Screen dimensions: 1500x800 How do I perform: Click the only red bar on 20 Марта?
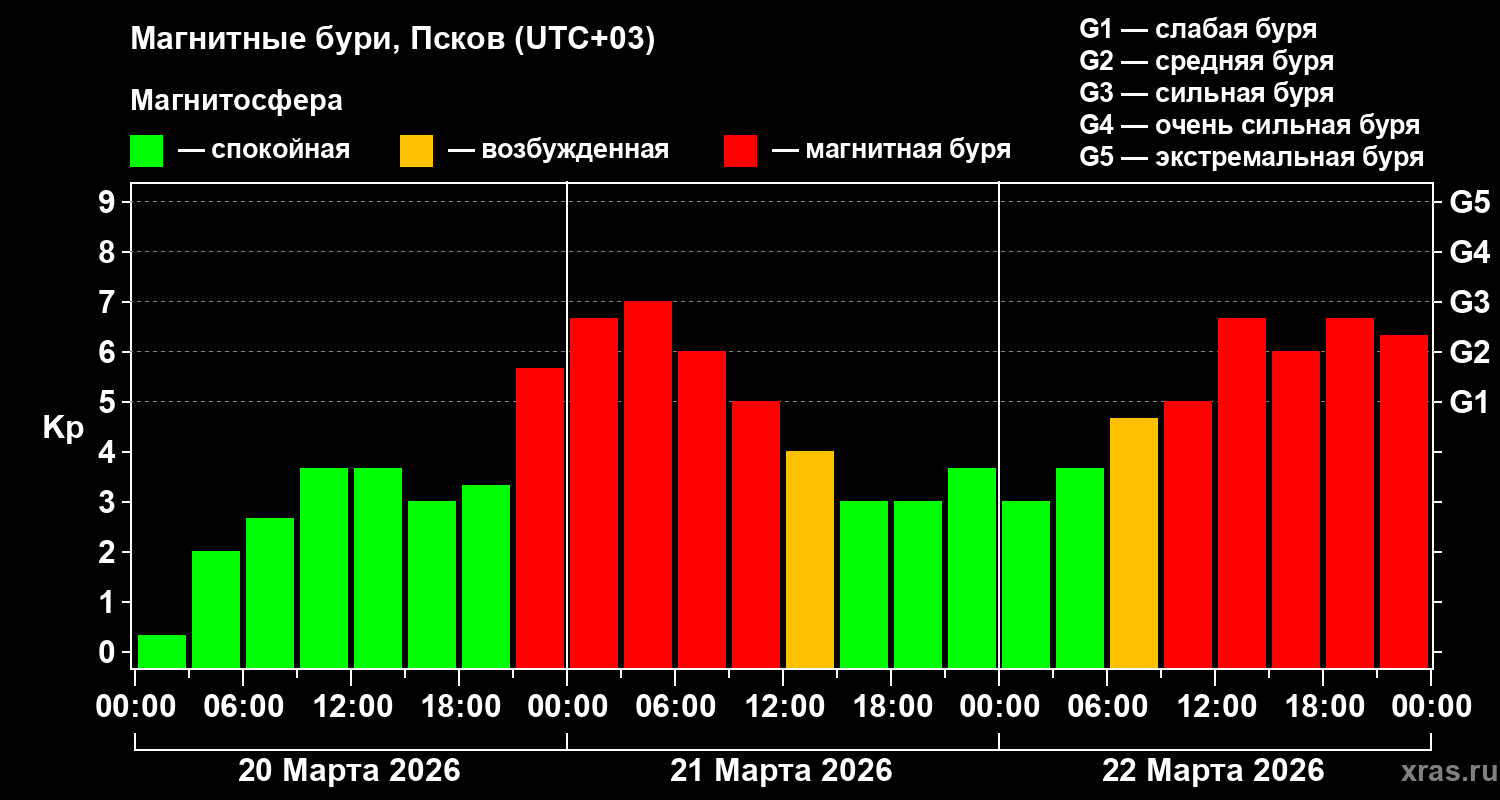(540, 518)
